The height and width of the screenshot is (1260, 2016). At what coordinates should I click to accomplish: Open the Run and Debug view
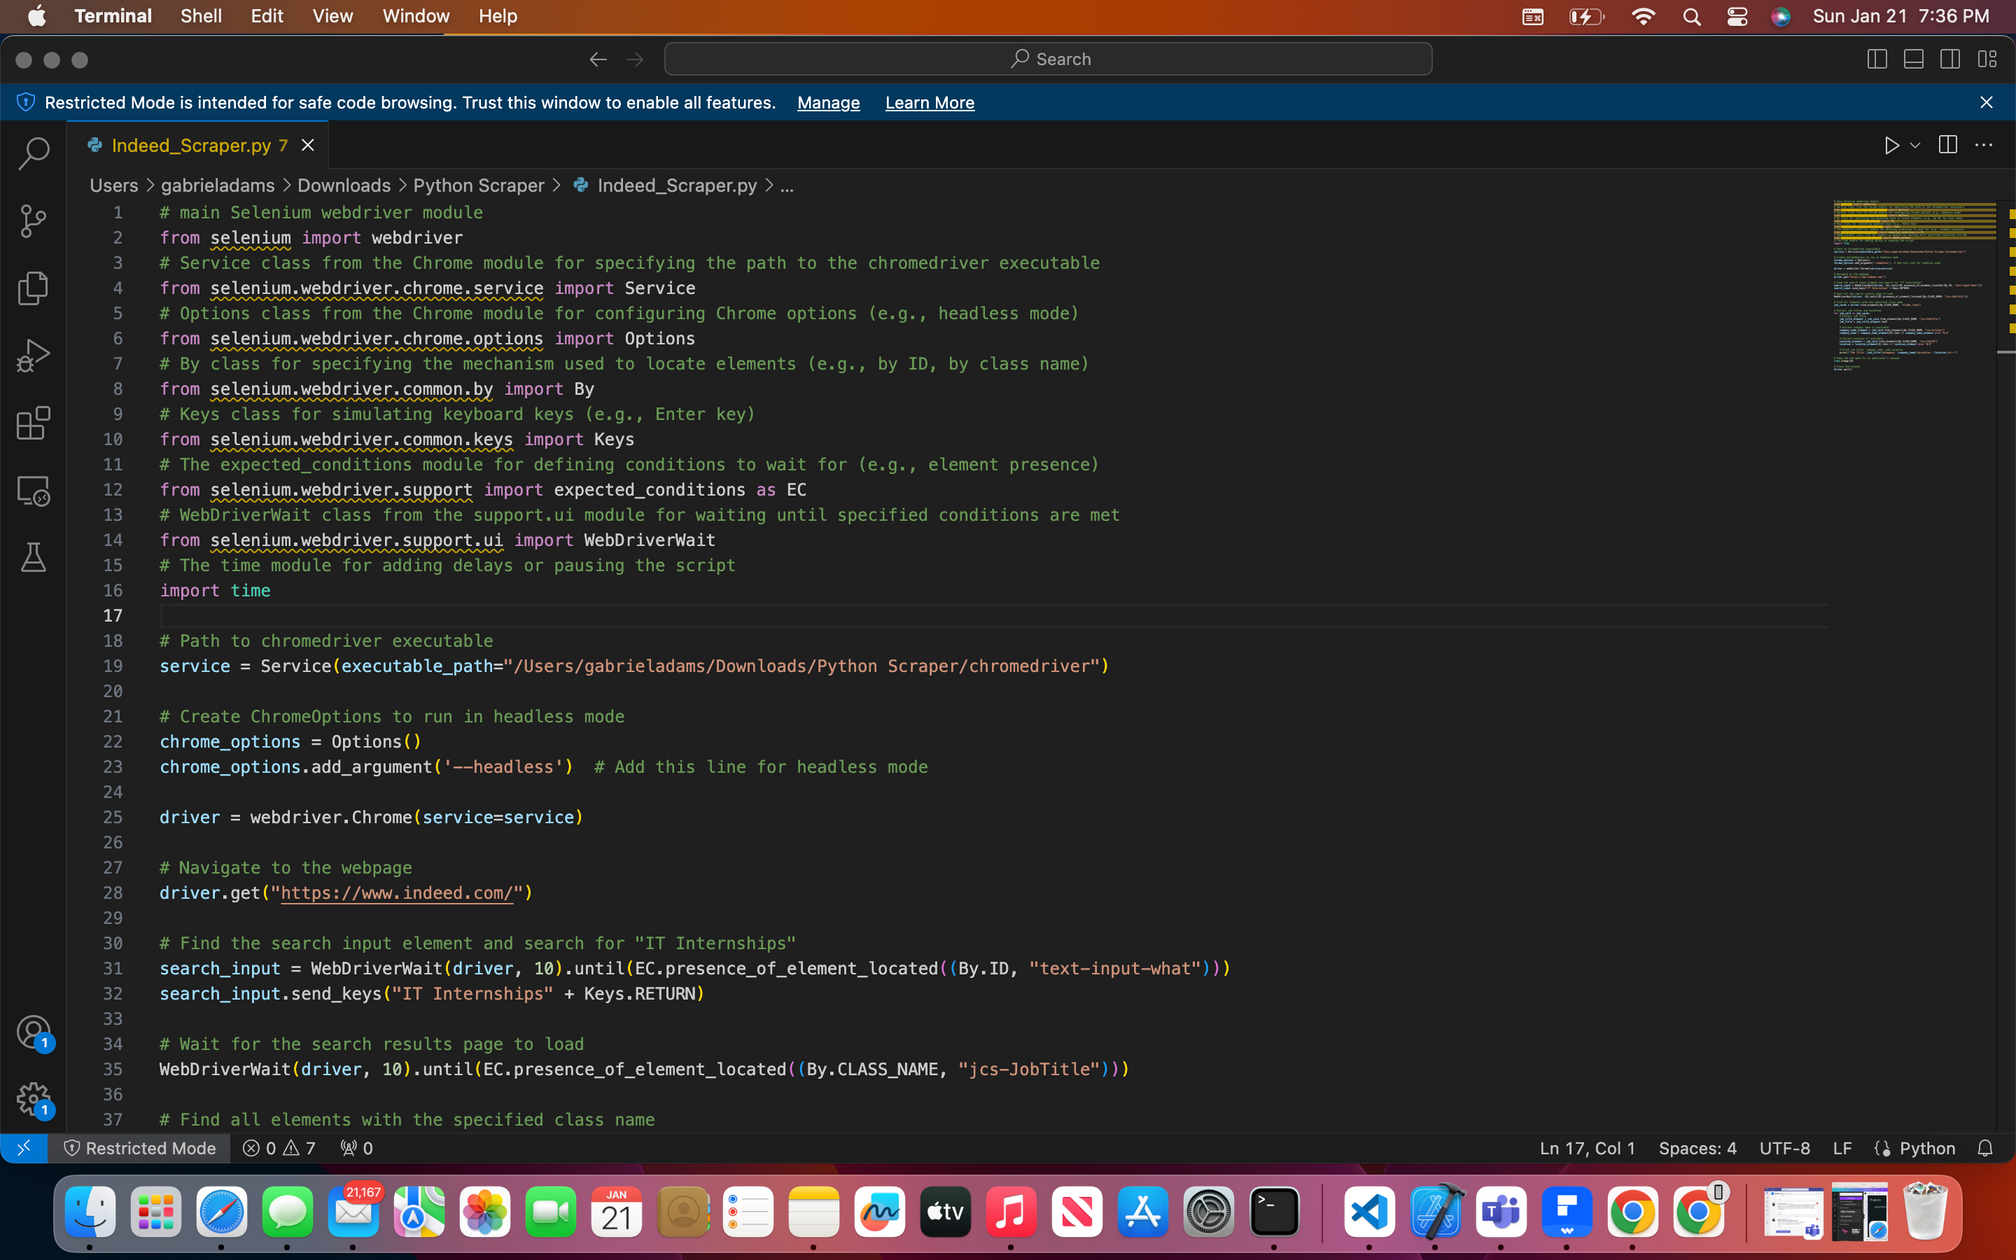pyautogui.click(x=33, y=355)
